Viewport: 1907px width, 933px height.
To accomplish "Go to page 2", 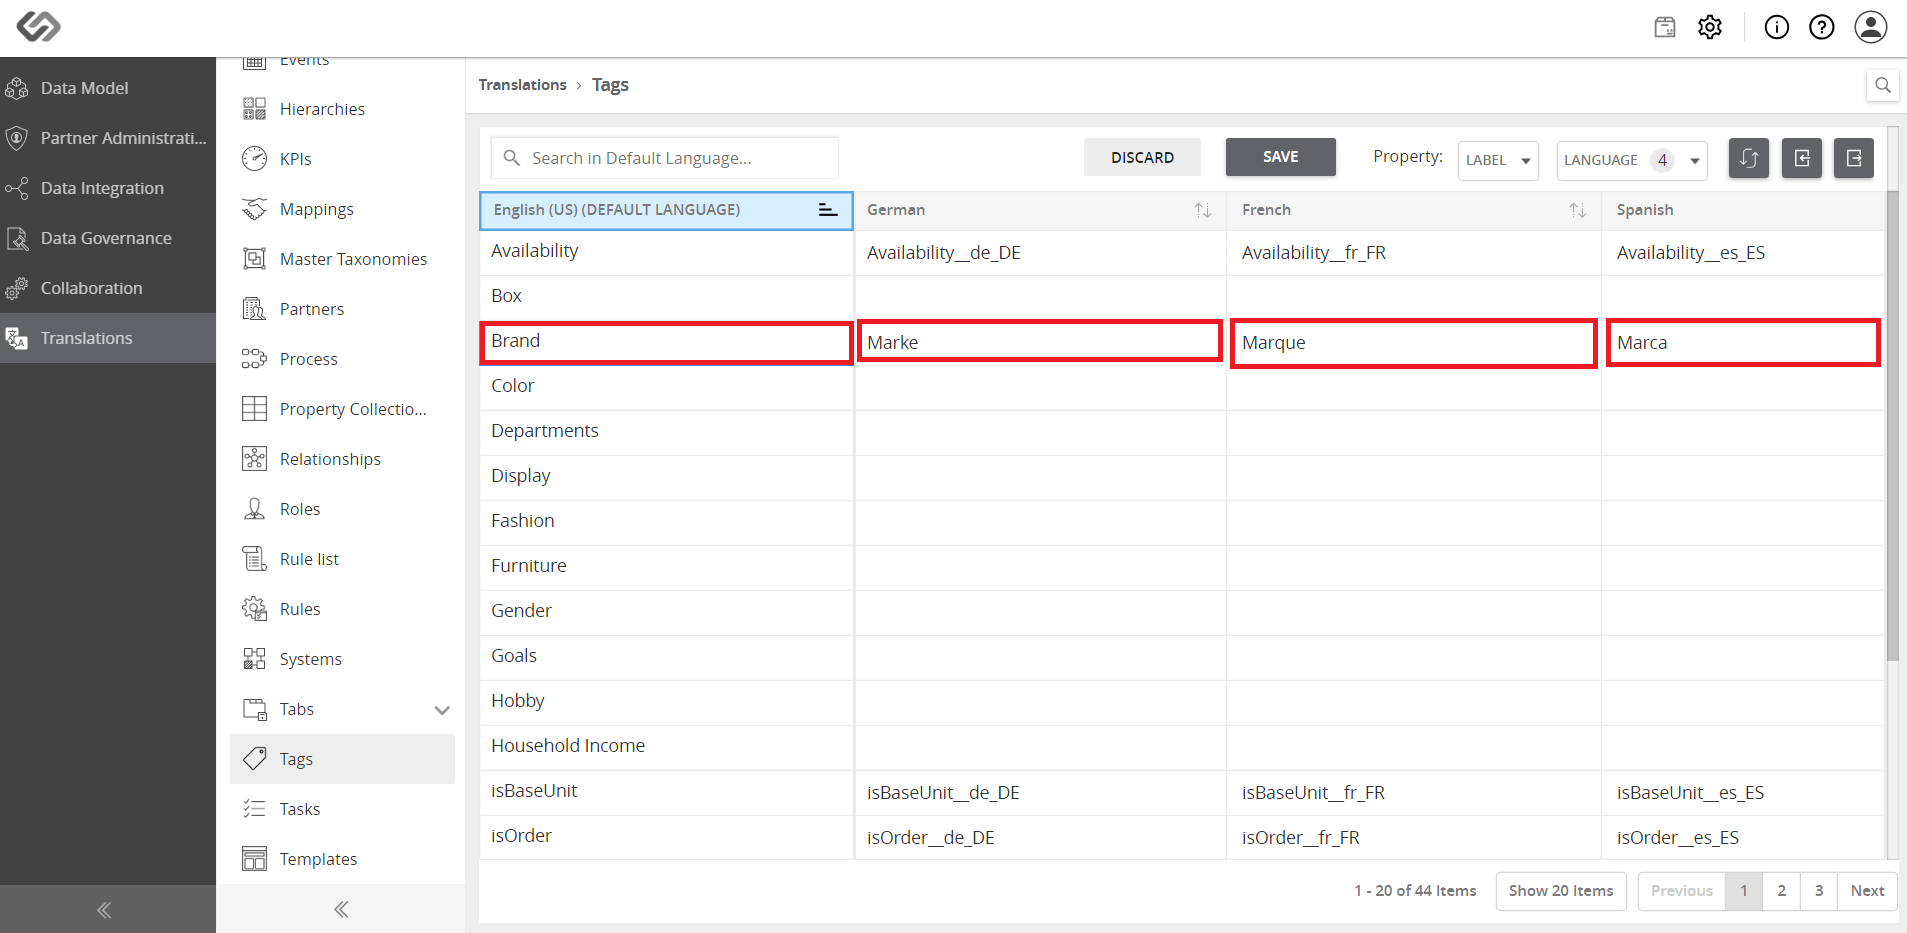I will [x=1781, y=891].
